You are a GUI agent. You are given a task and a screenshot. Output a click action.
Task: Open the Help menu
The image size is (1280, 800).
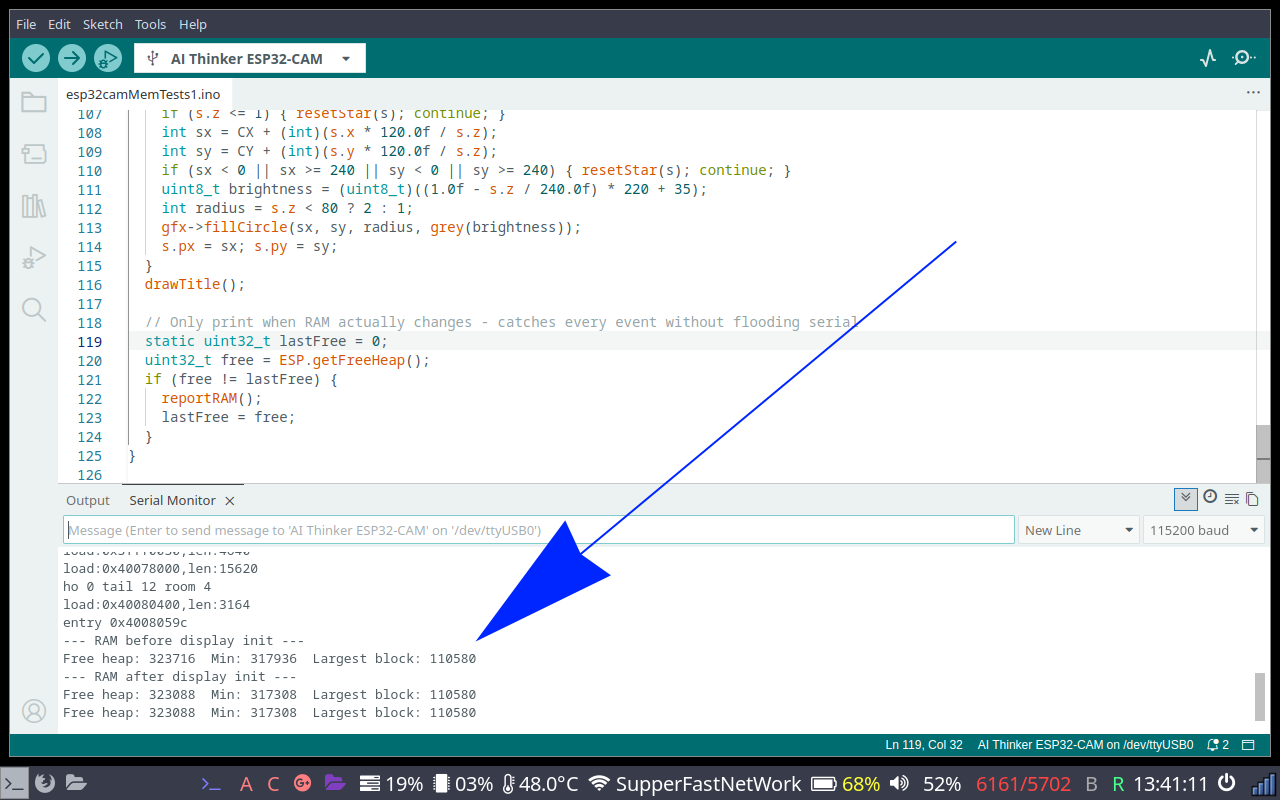tap(193, 24)
